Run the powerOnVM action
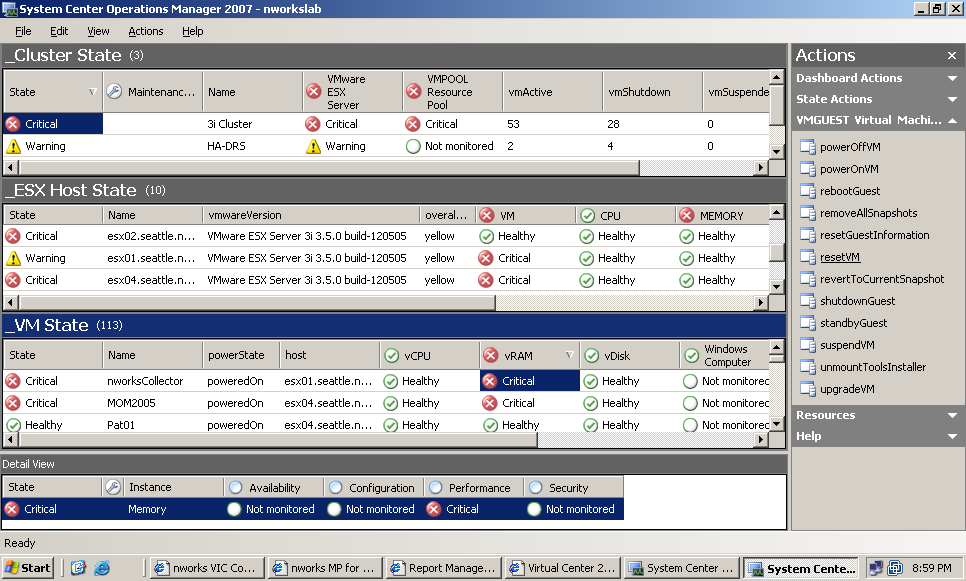The image size is (966, 581). click(x=849, y=169)
